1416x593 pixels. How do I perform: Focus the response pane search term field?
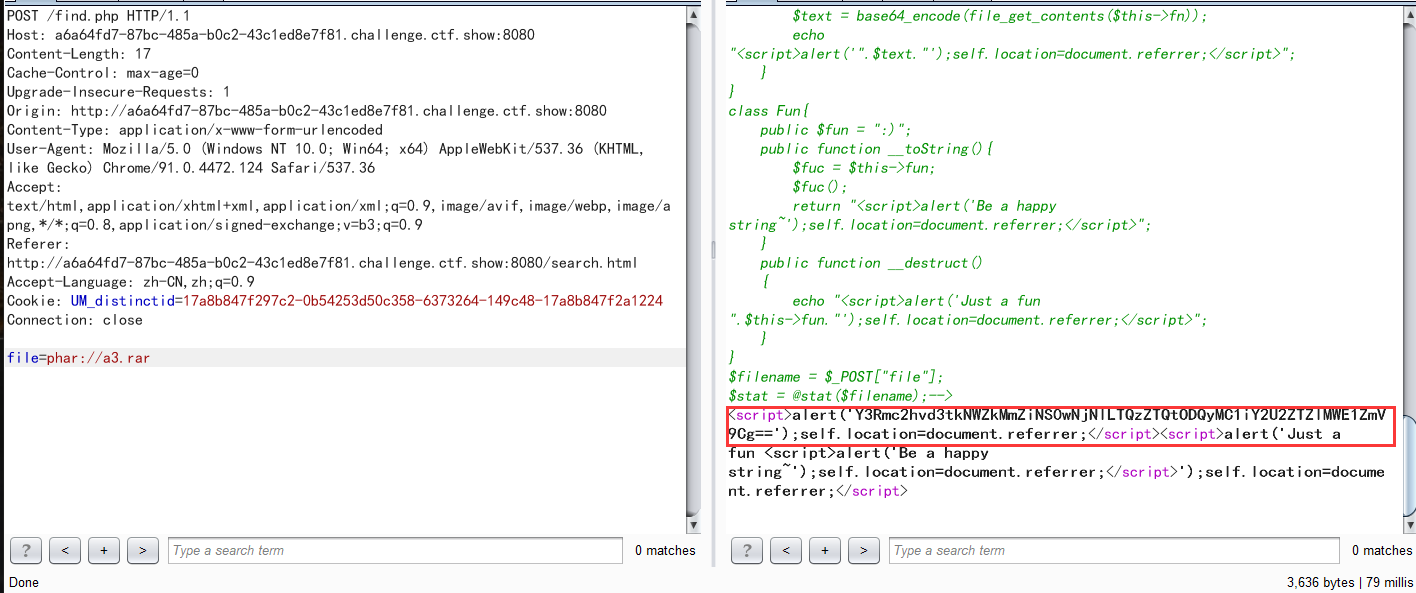(x=1114, y=550)
